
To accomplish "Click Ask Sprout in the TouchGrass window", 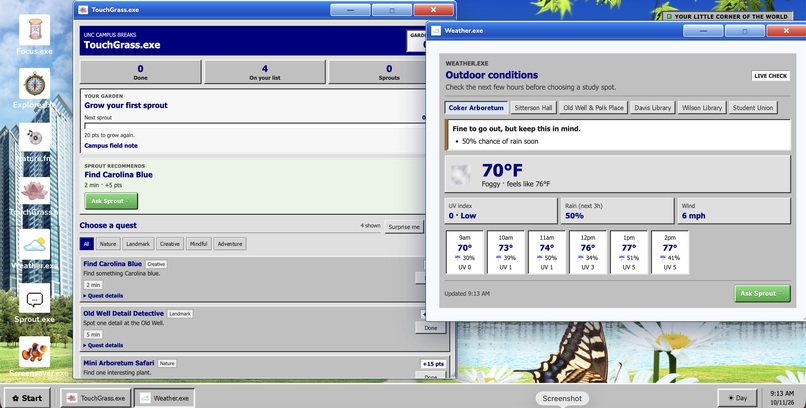I will 111,201.
